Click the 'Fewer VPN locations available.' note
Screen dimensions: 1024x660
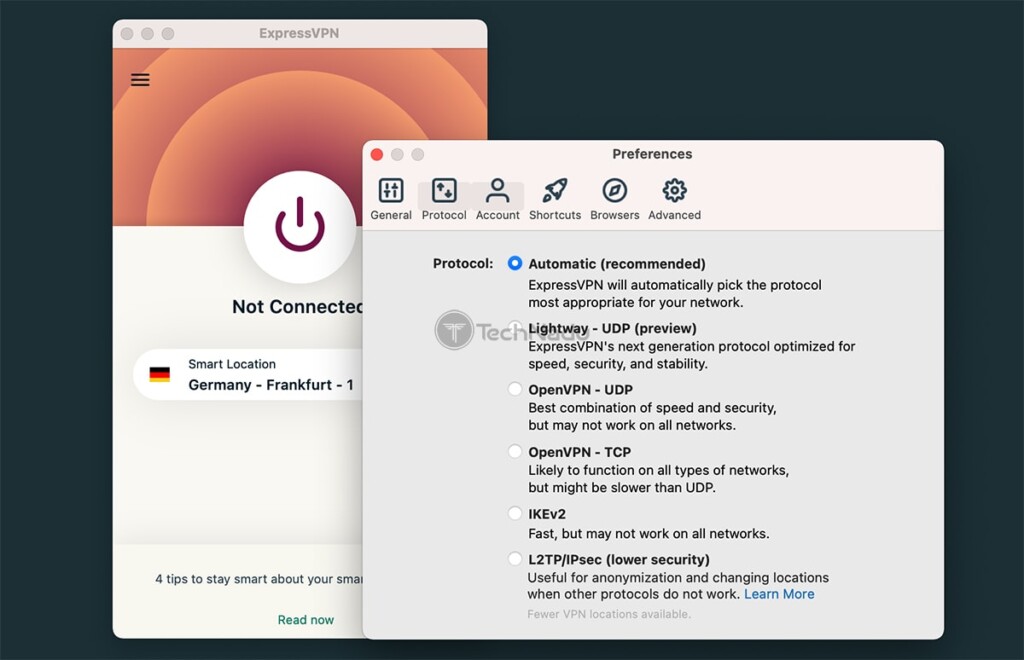609,614
